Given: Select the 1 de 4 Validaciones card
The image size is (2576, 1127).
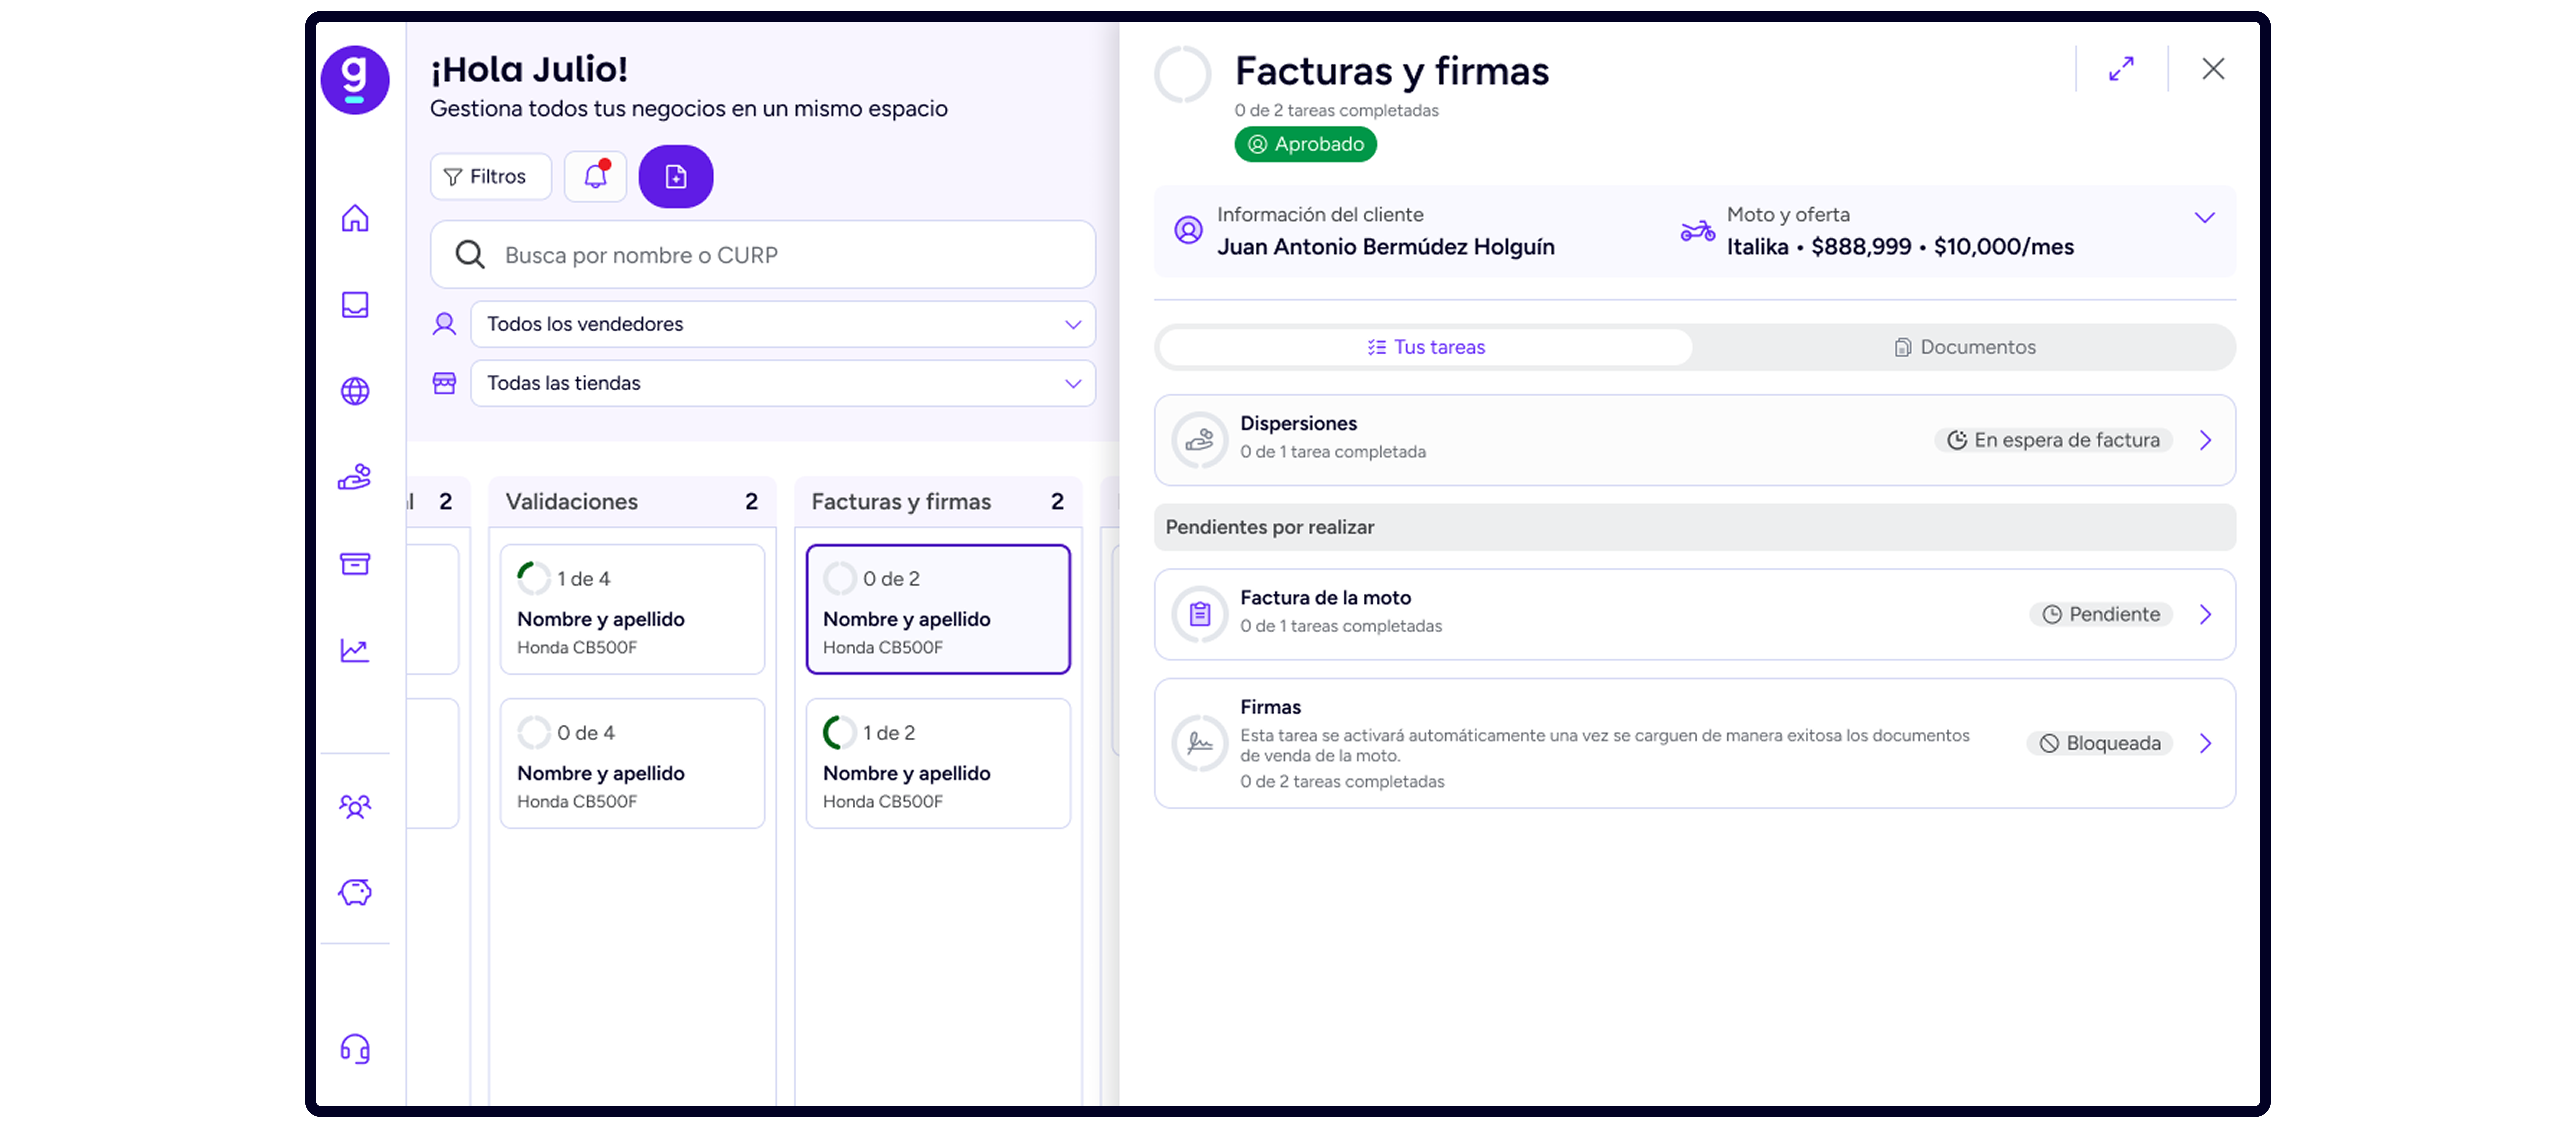Looking at the screenshot, I should [632, 609].
